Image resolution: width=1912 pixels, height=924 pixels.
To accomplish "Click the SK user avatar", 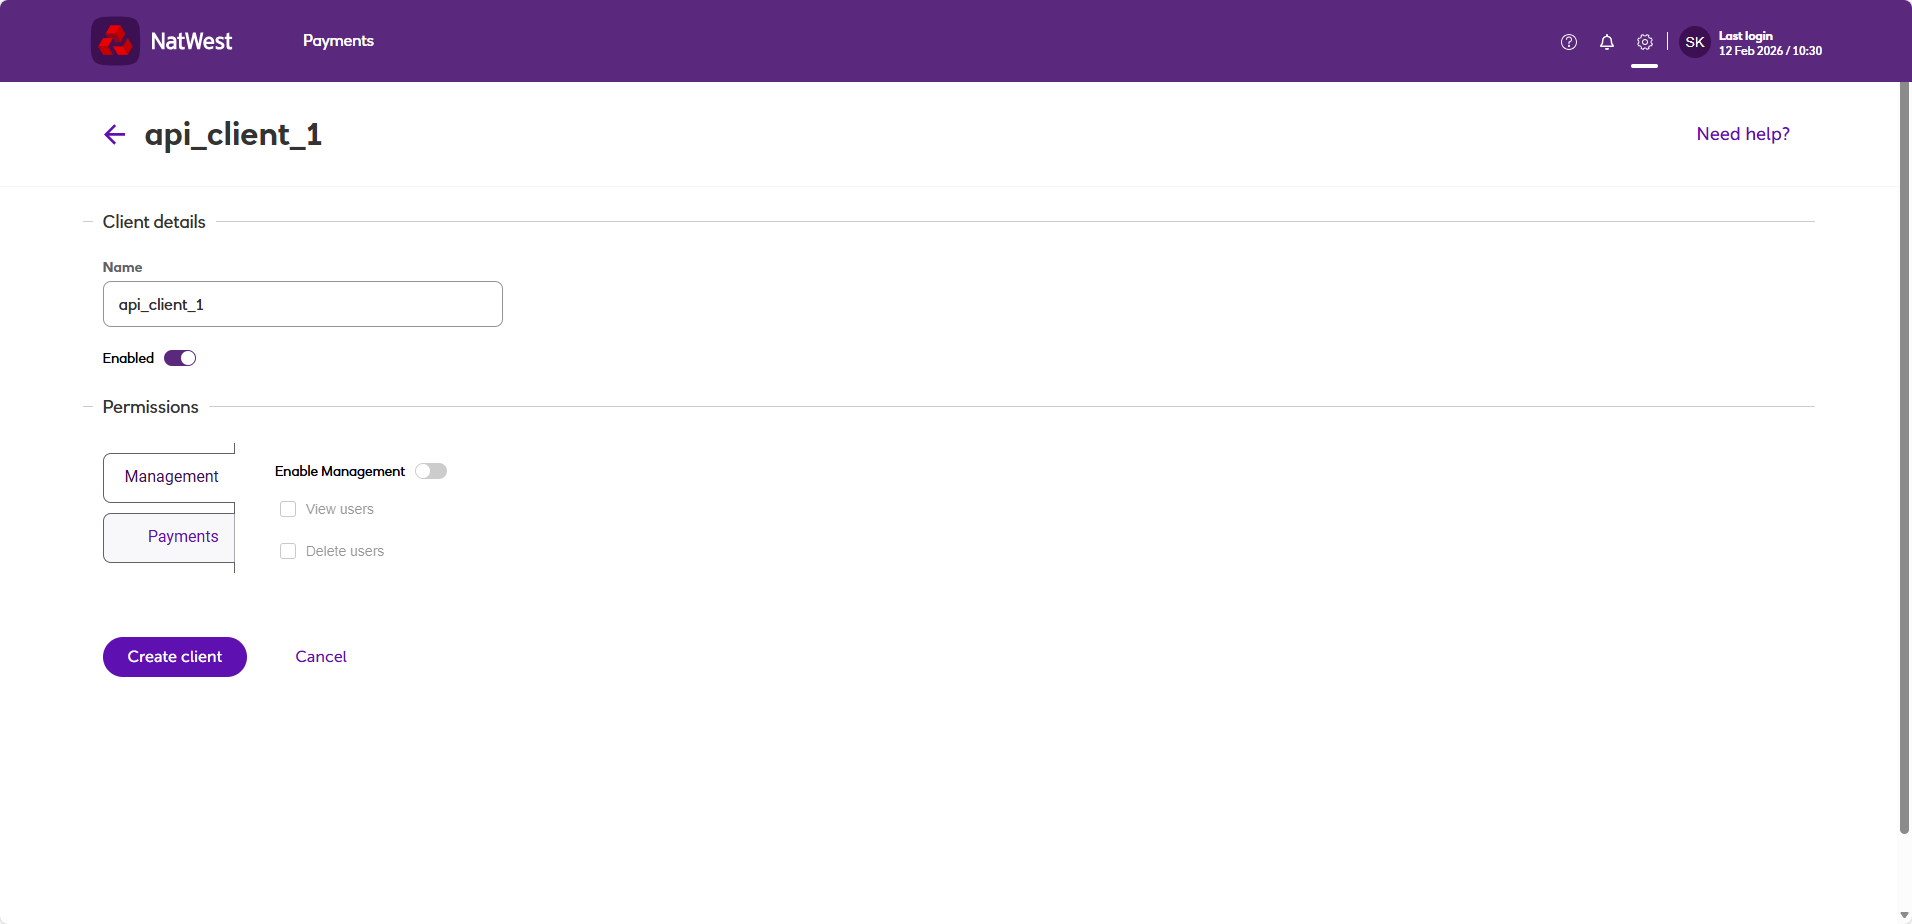I will point(1695,42).
